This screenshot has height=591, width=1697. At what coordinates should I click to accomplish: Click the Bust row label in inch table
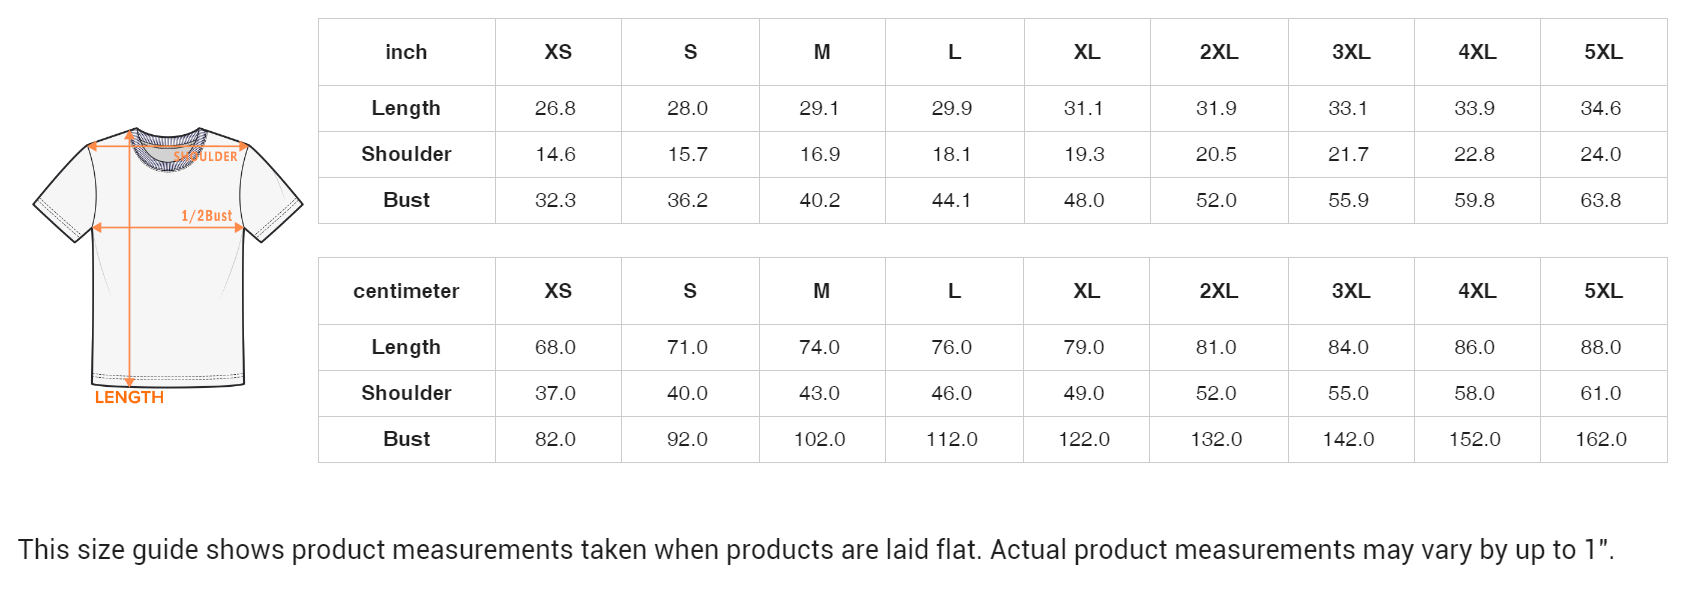click(x=406, y=200)
